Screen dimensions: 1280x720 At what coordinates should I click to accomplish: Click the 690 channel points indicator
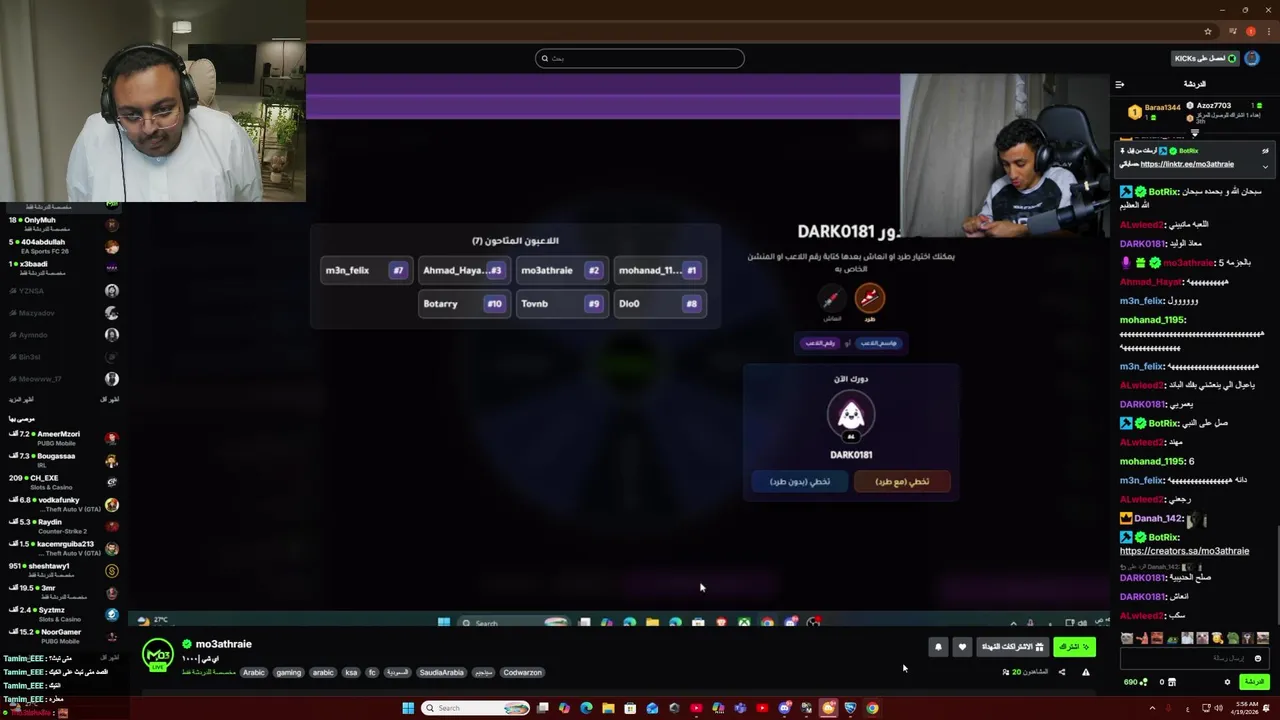[1136, 682]
